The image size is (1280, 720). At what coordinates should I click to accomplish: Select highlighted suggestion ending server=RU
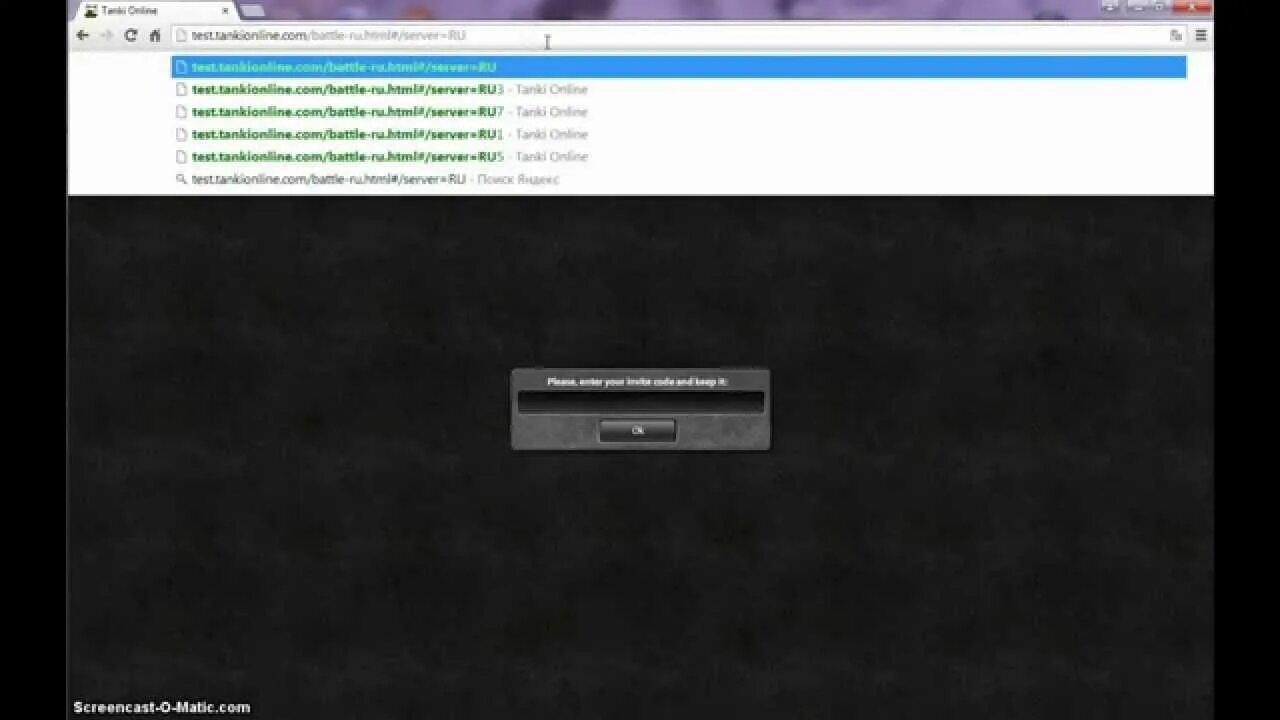coord(679,67)
